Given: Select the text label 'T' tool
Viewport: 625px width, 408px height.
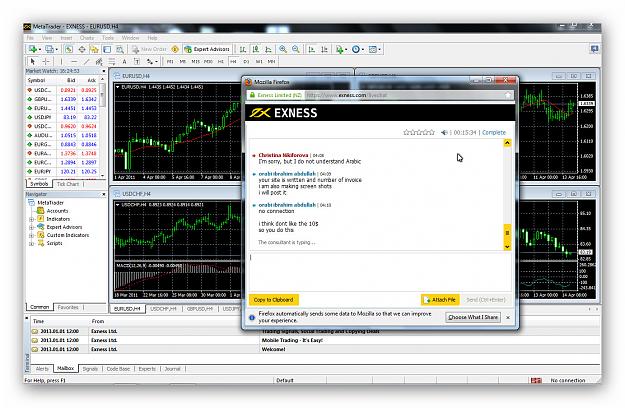Looking at the screenshot, I should (137, 61).
